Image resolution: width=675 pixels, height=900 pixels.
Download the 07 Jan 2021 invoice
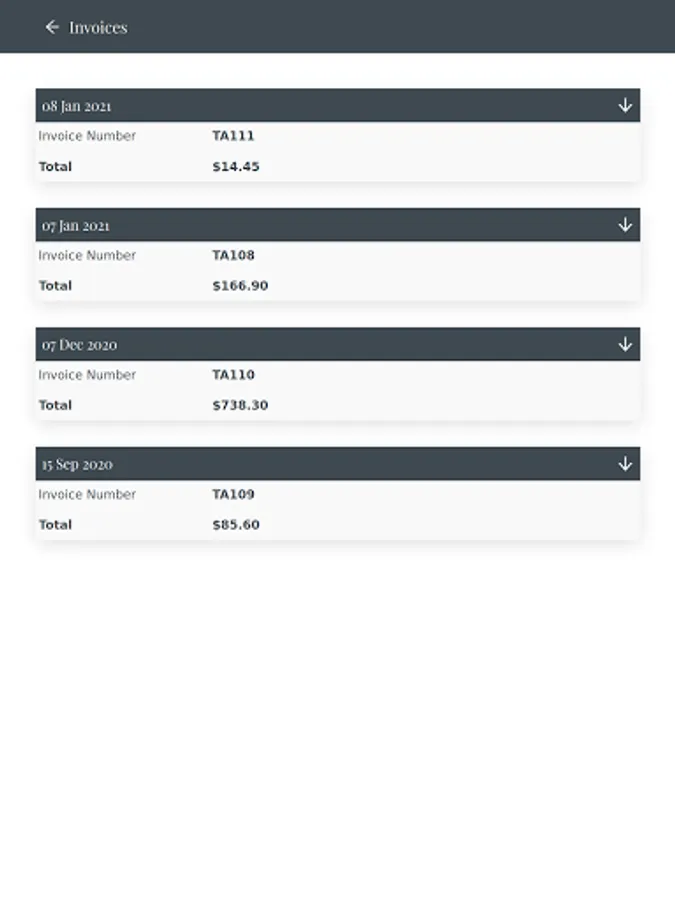coord(625,225)
